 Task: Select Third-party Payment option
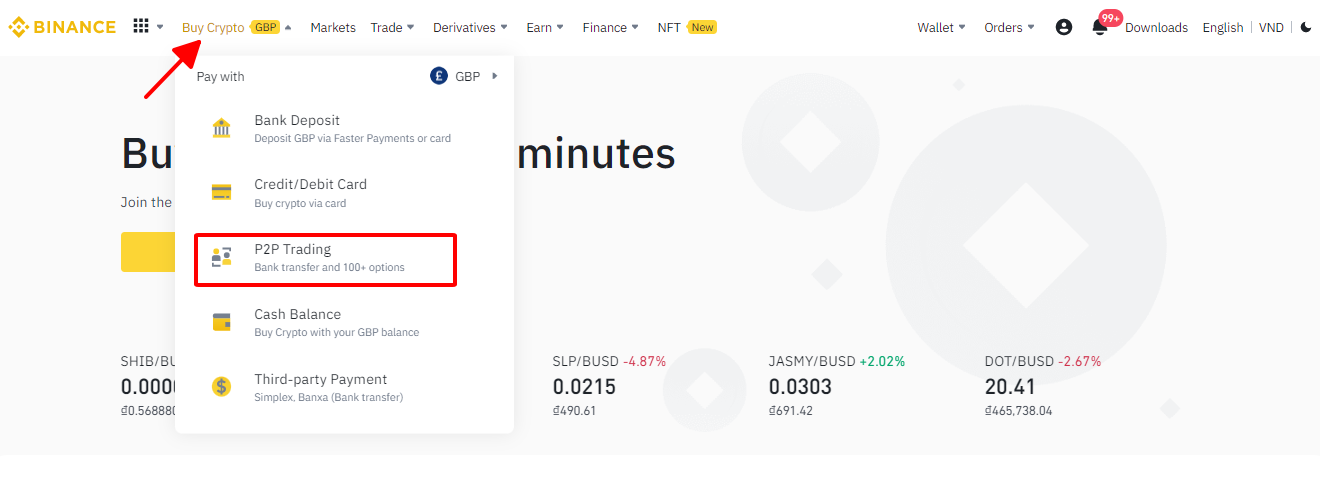344,388
